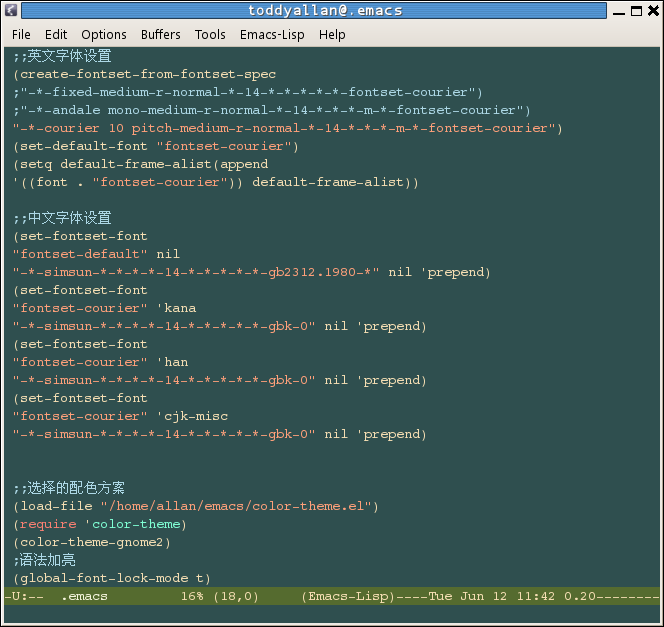The height and width of the screenshot is (627, 664).
Task: Click the empty minibuffer area at bottom
Action: 332,614
